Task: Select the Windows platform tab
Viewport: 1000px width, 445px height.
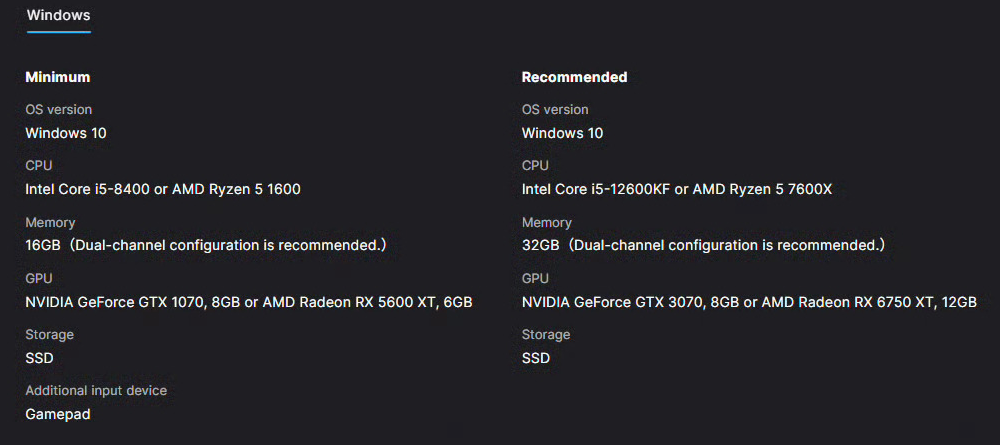Action: click(58, 16)
